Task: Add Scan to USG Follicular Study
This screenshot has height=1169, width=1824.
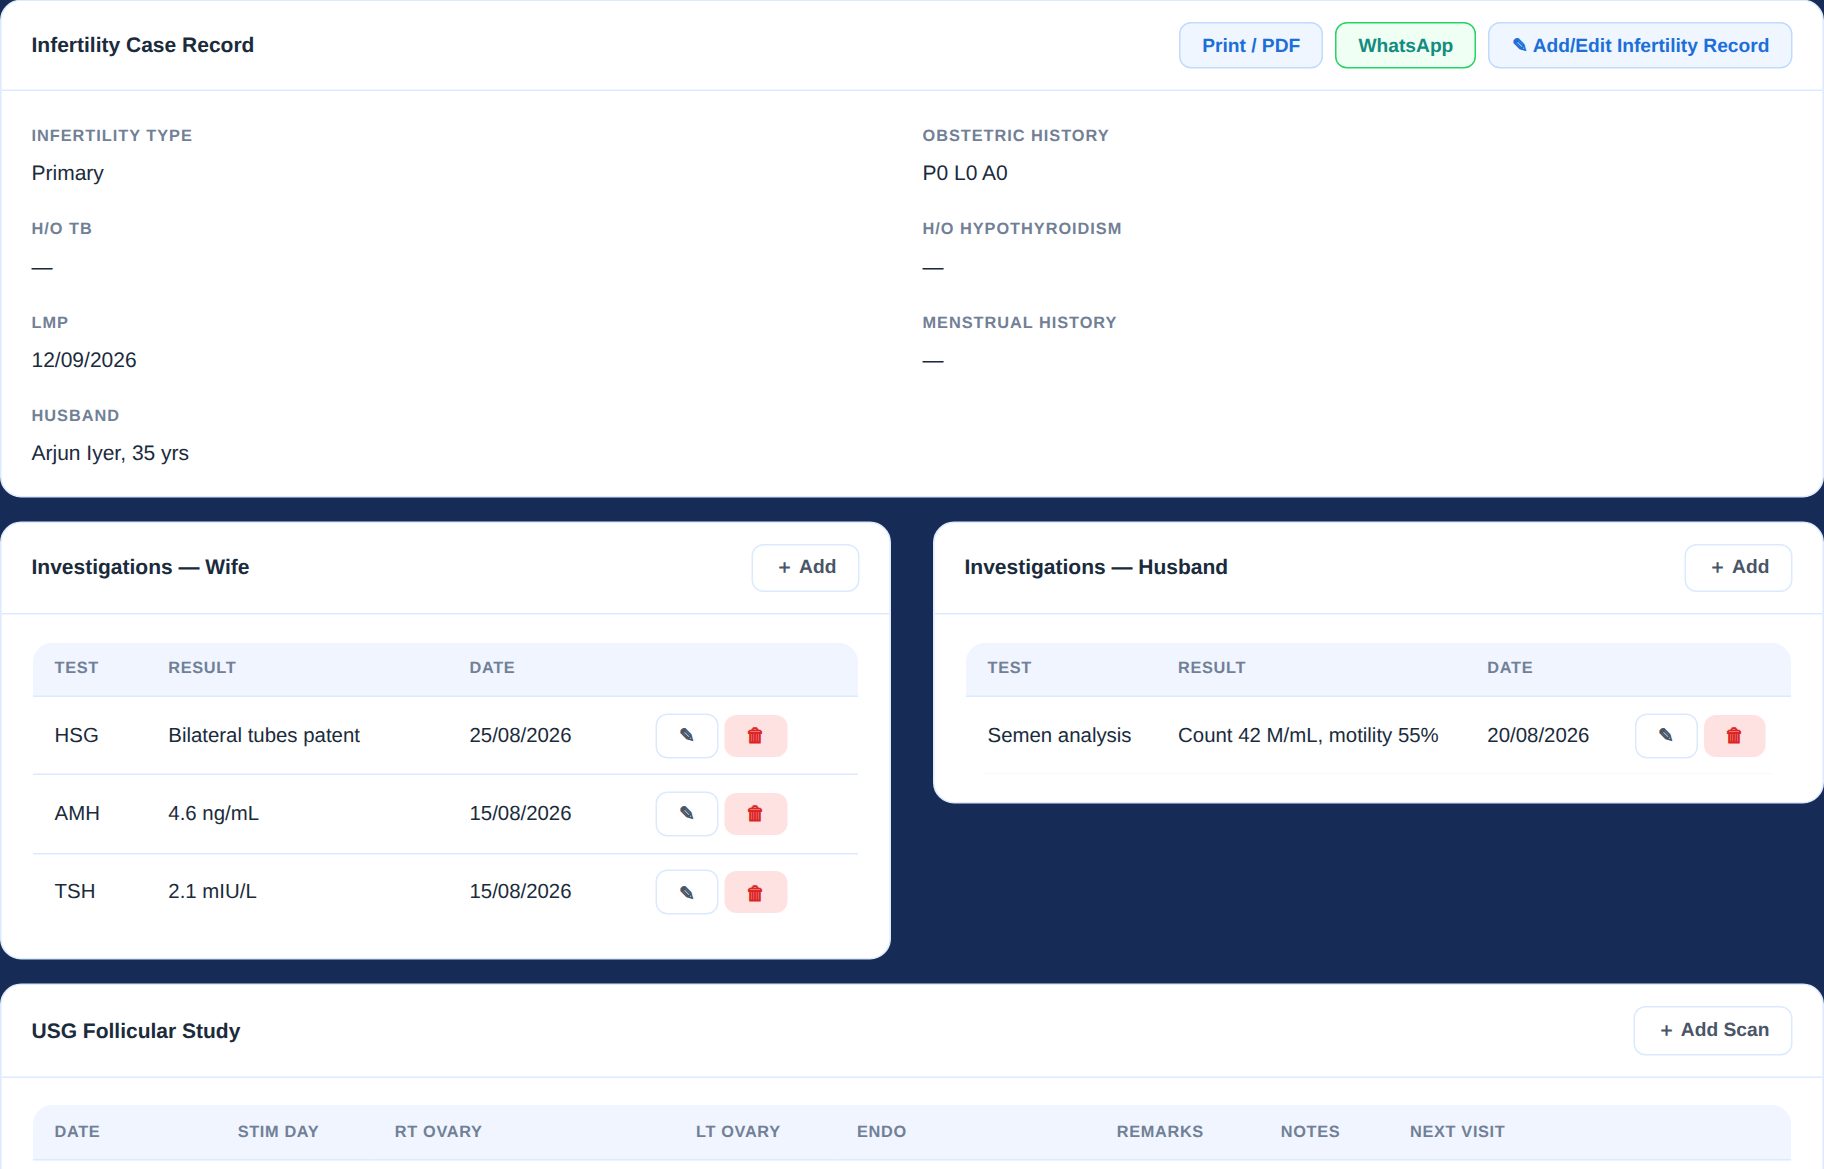Action: click(1713, 1030)
